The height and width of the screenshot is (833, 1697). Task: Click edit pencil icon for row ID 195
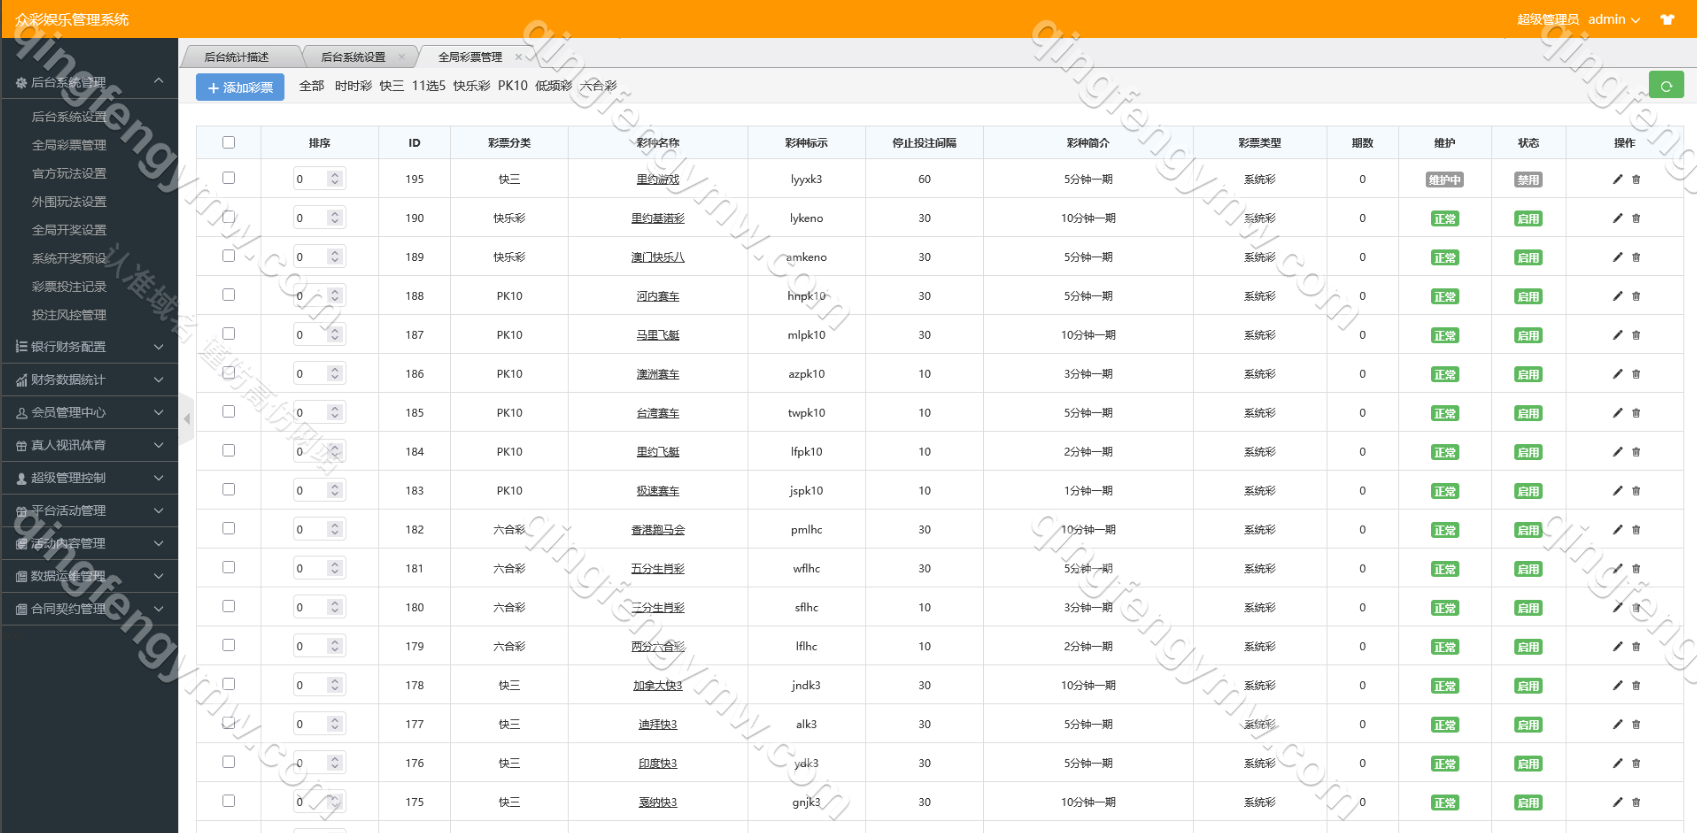(x=1617, y=179)
